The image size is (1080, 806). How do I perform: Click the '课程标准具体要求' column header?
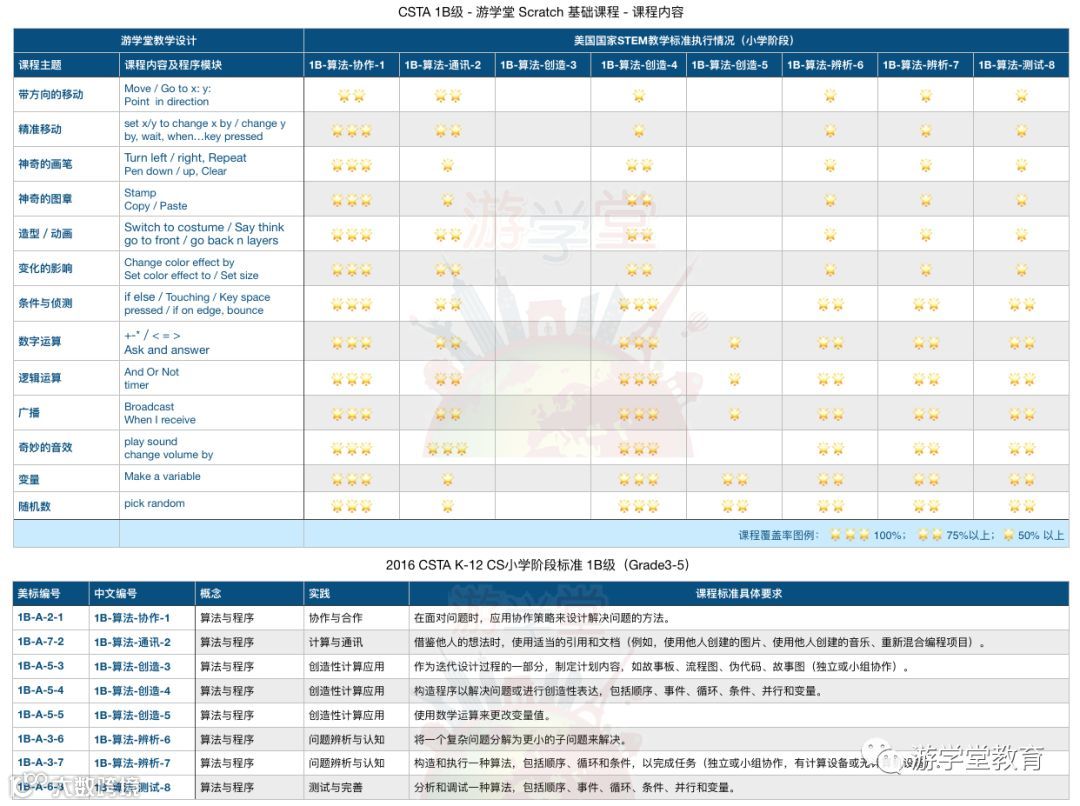click(x=739, y=593)
